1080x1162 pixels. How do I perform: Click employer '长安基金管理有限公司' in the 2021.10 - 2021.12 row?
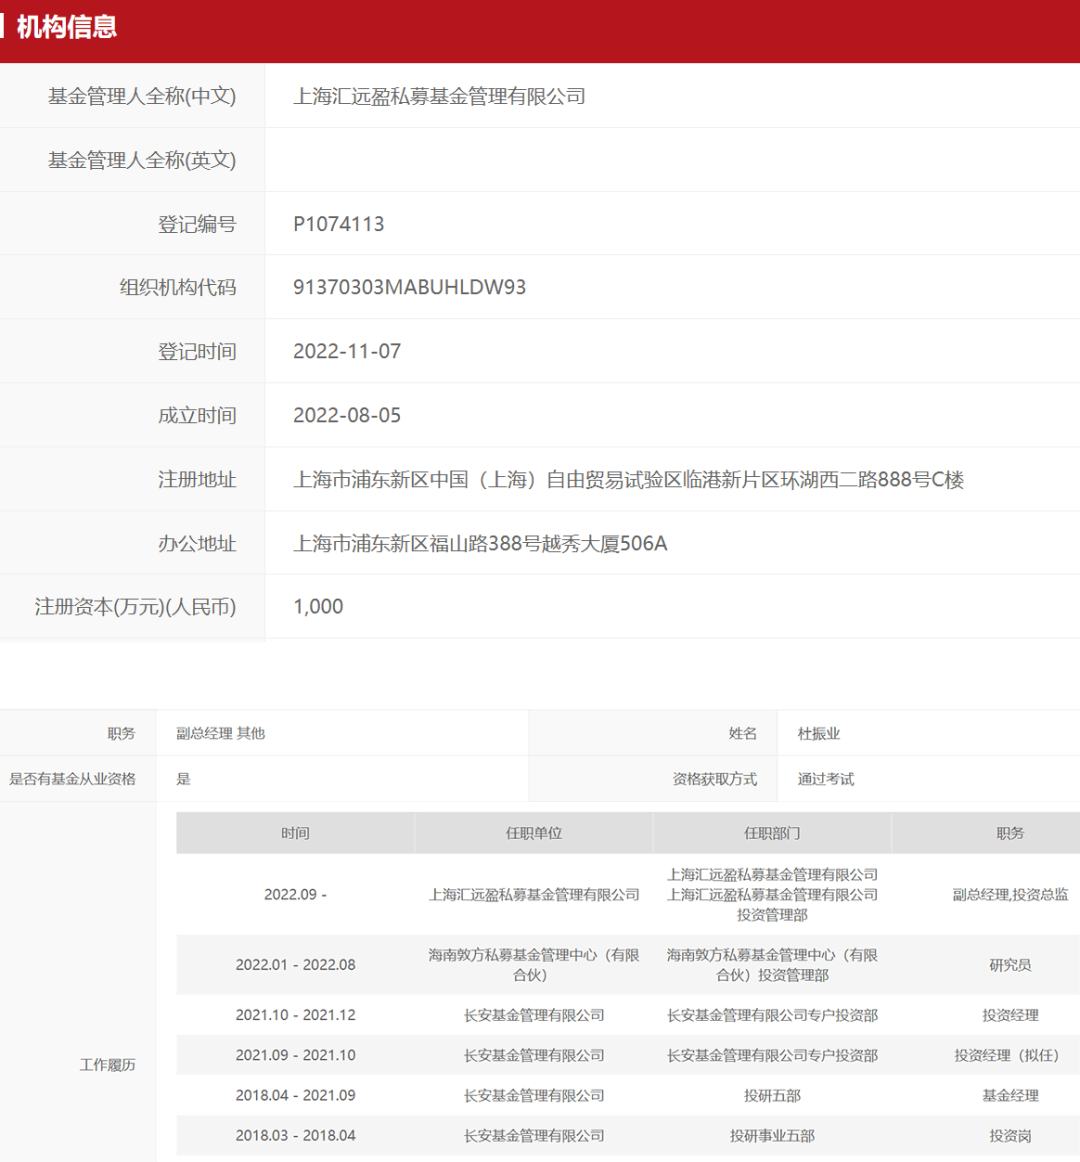point(534,1015)
